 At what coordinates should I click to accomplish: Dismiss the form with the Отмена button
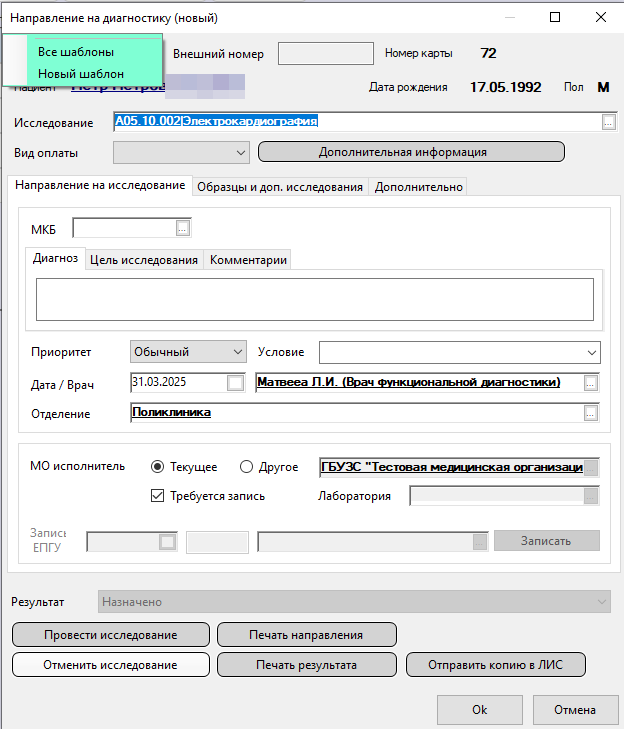point(575,710)
